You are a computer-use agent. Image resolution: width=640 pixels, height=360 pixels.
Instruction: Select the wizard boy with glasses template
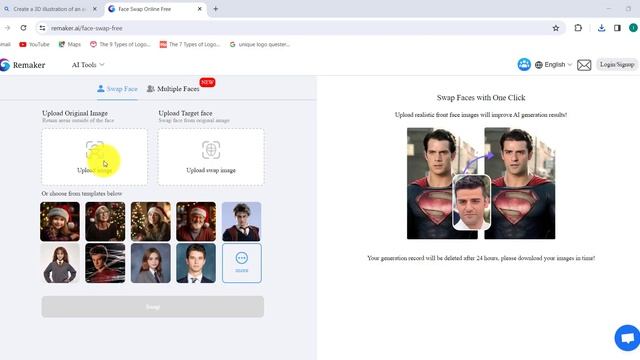(x=242, y=222)
